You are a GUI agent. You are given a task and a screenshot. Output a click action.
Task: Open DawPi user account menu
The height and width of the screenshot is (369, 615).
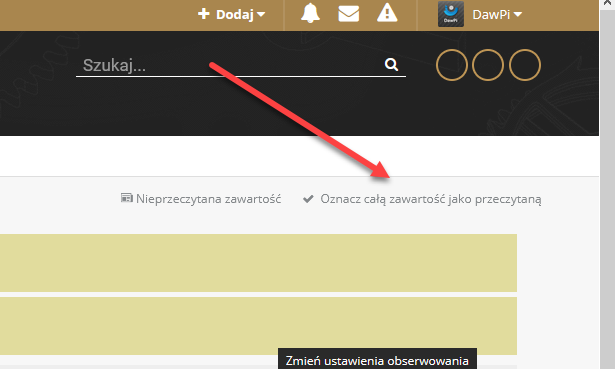tap(497, 15)
